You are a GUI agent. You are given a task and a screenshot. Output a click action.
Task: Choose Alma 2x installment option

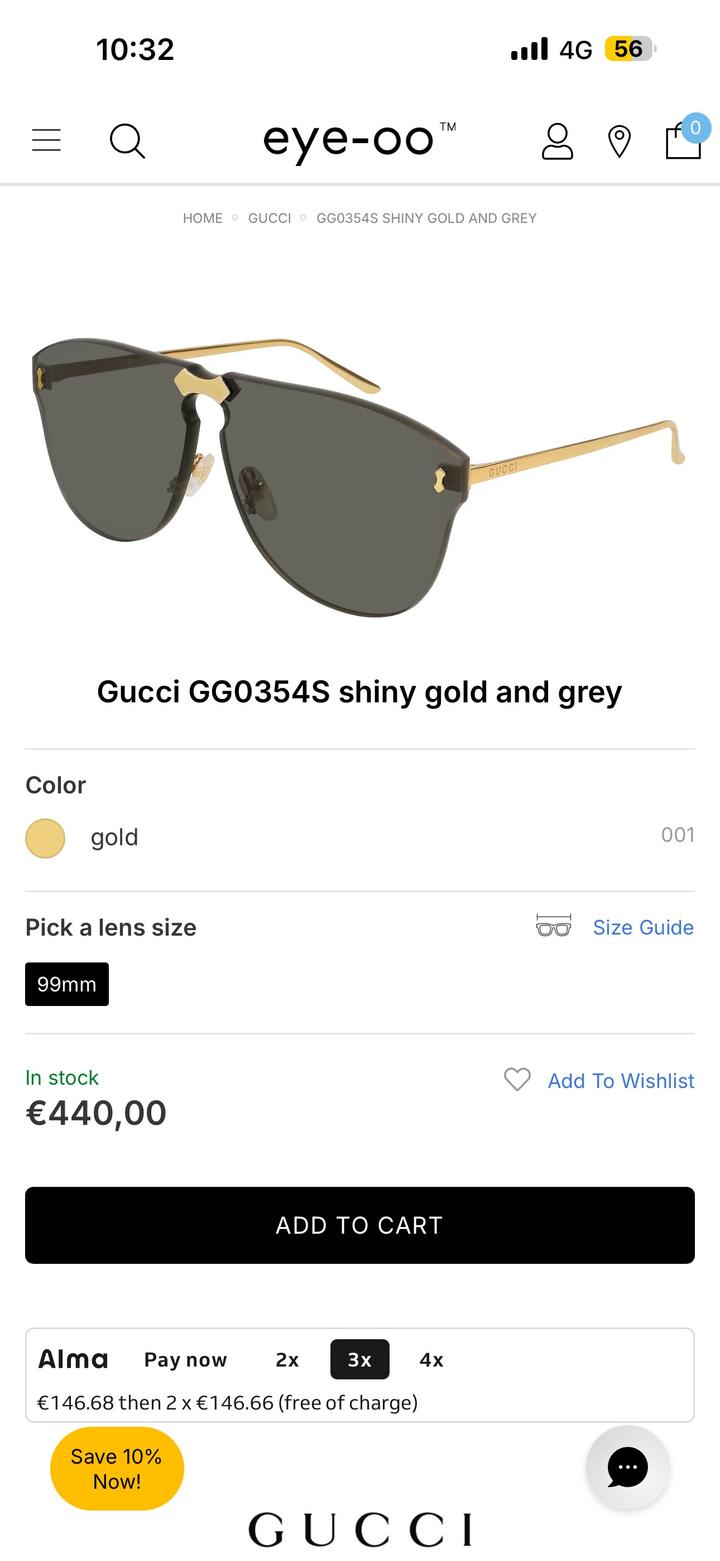[x=287, y=1360]
